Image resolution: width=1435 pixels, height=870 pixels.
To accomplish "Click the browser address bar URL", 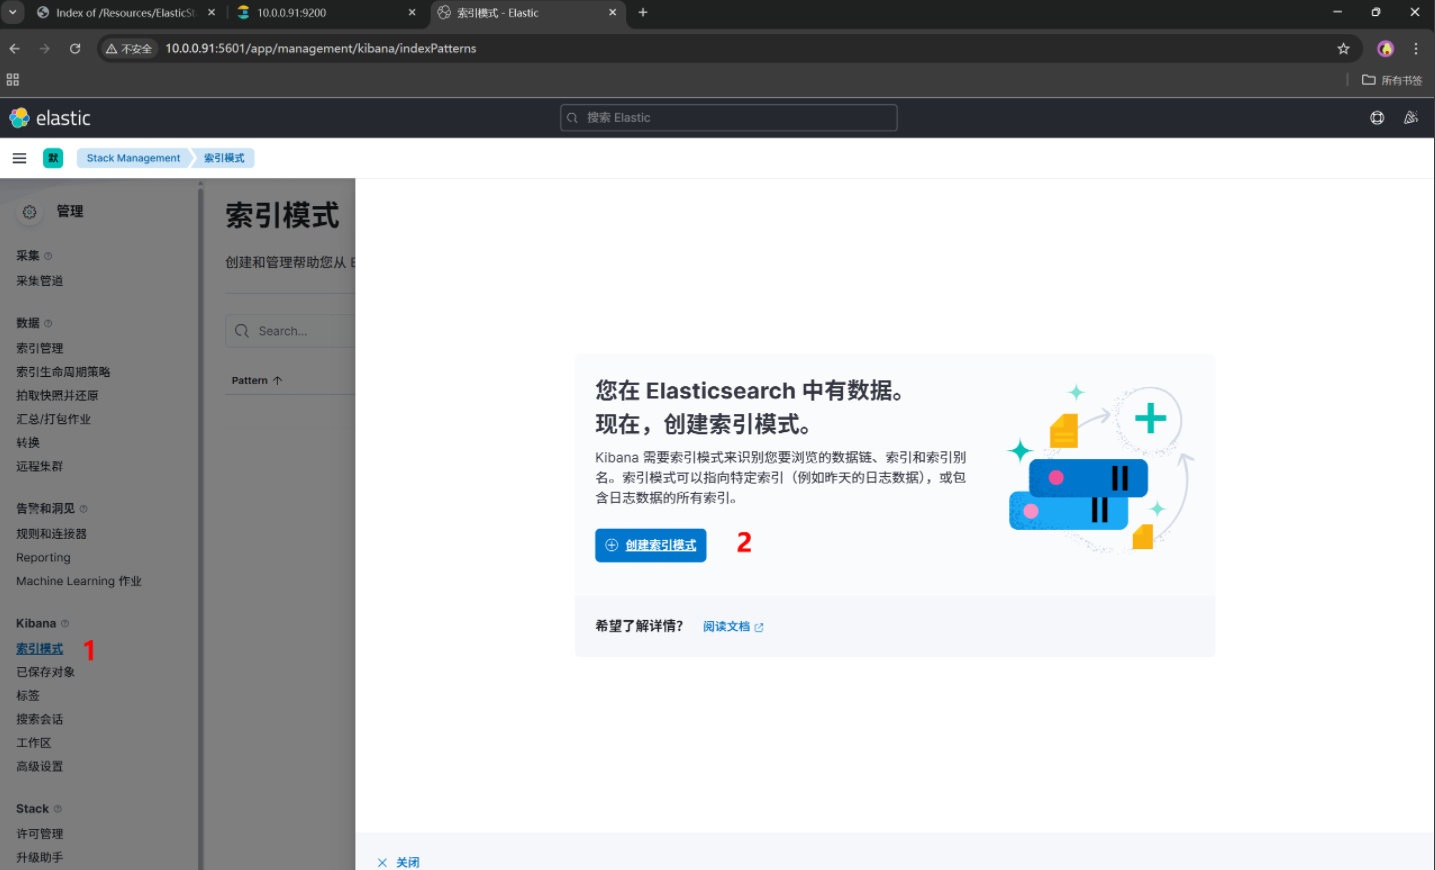I will (320, 48).
